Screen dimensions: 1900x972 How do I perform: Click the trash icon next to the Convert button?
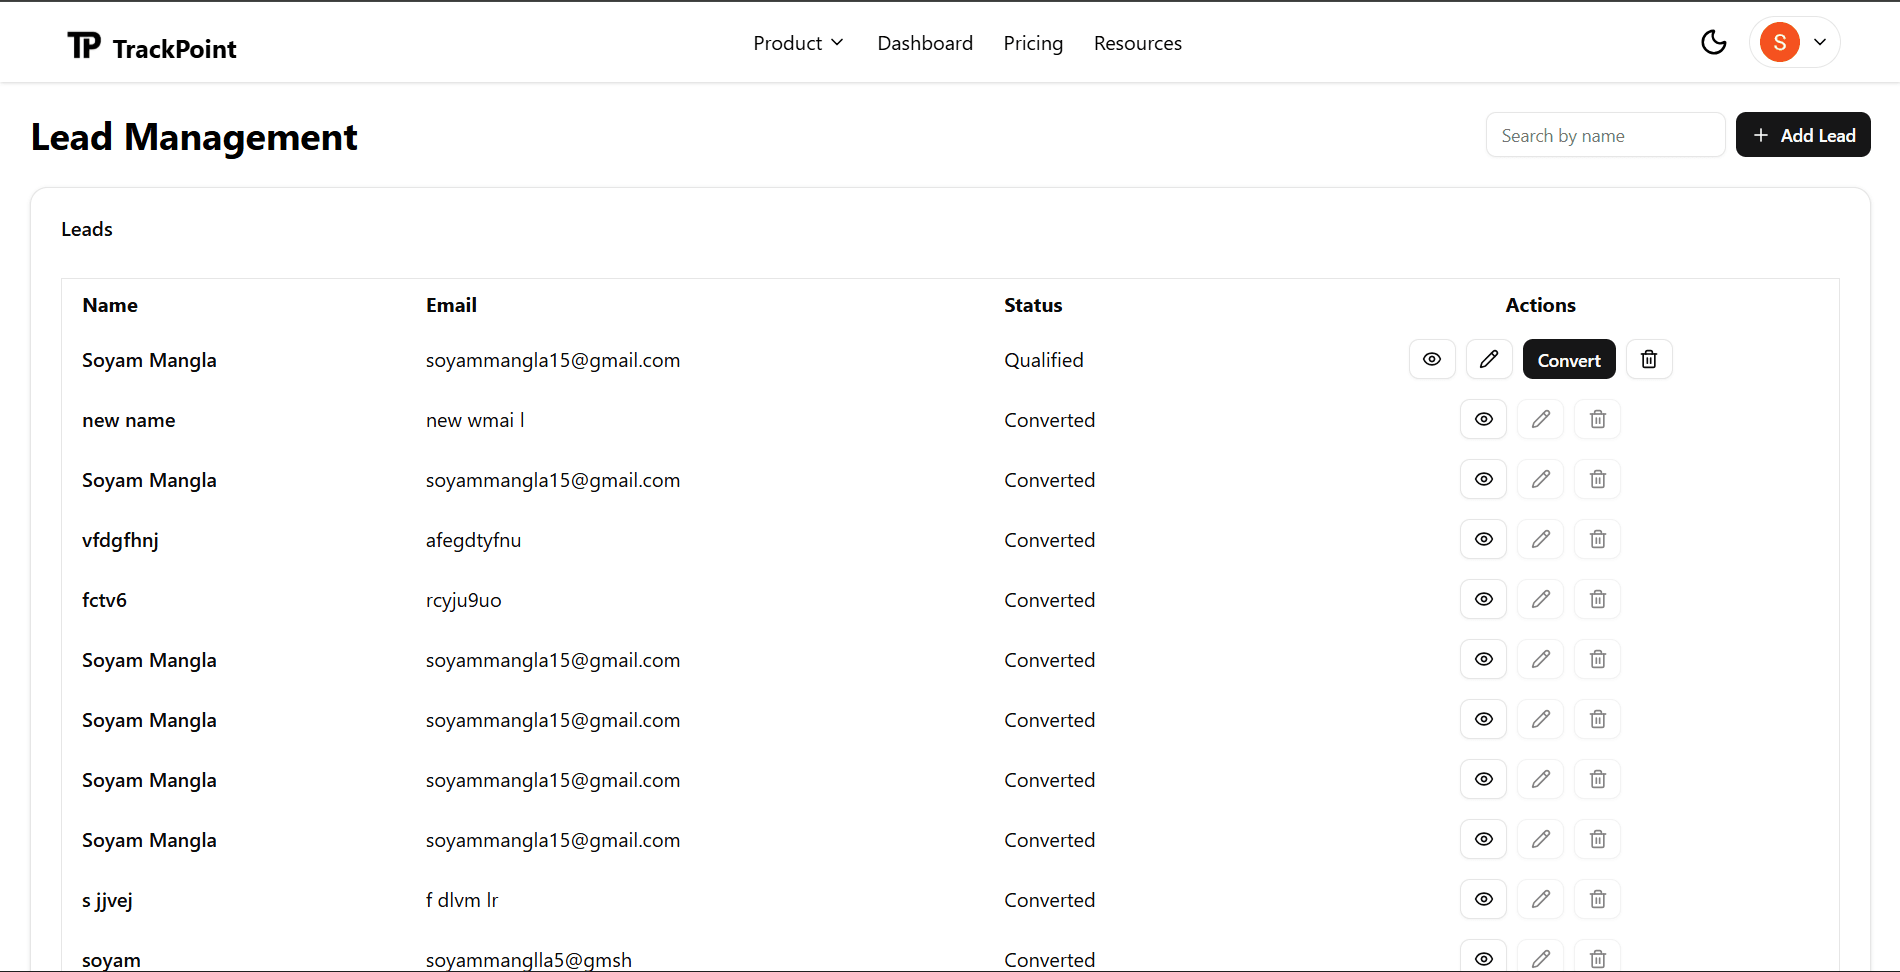coord(1648,359)
